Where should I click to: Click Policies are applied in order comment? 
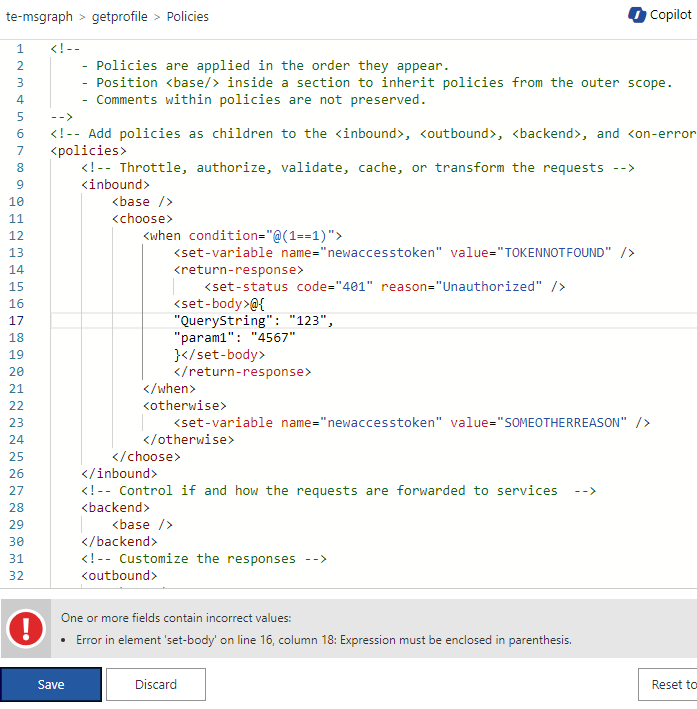tap(265, 66)
